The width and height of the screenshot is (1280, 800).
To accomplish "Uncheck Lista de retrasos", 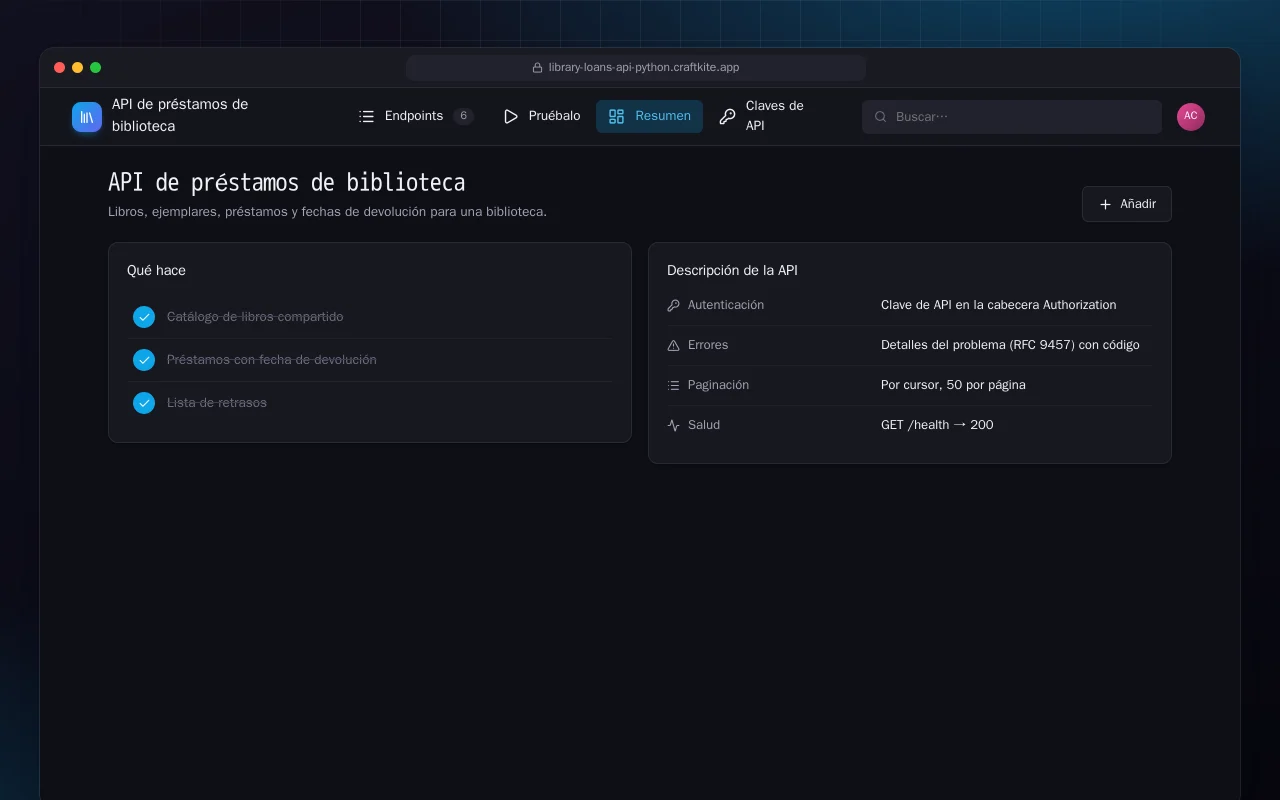I will (x=144, y=403).
